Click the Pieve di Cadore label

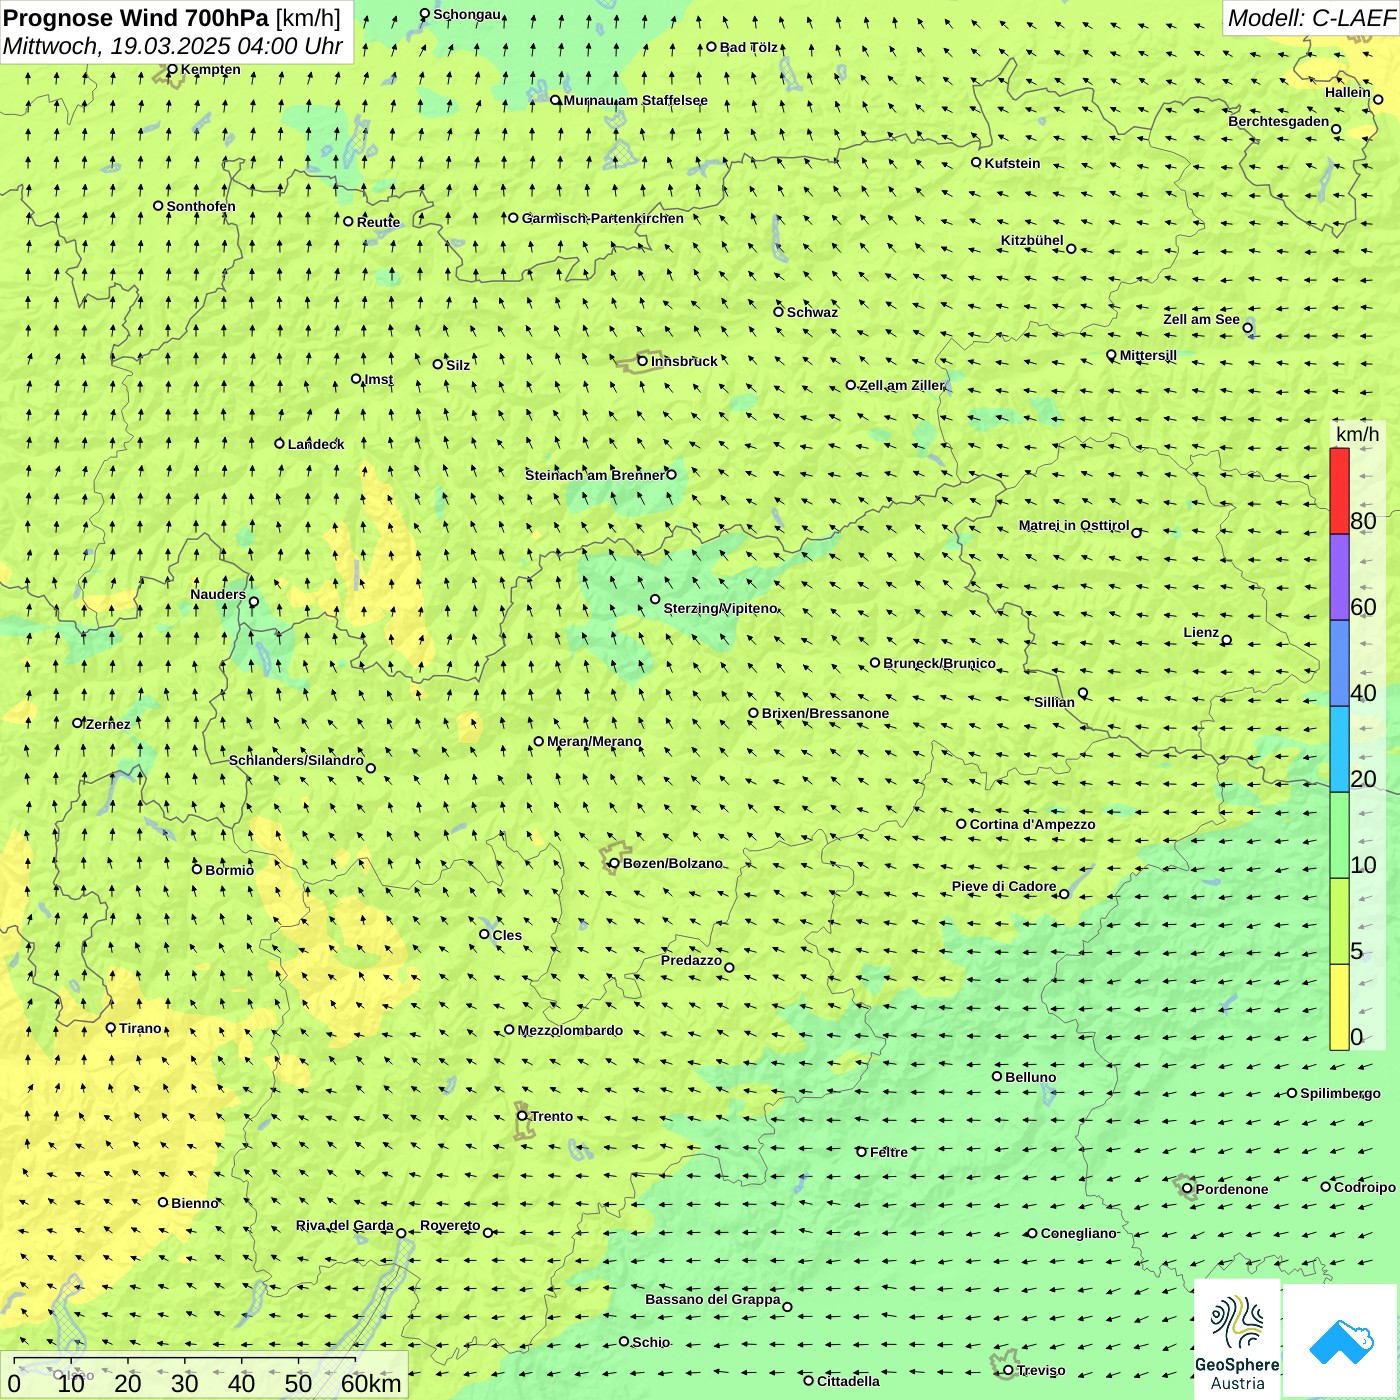[1003, 886]
